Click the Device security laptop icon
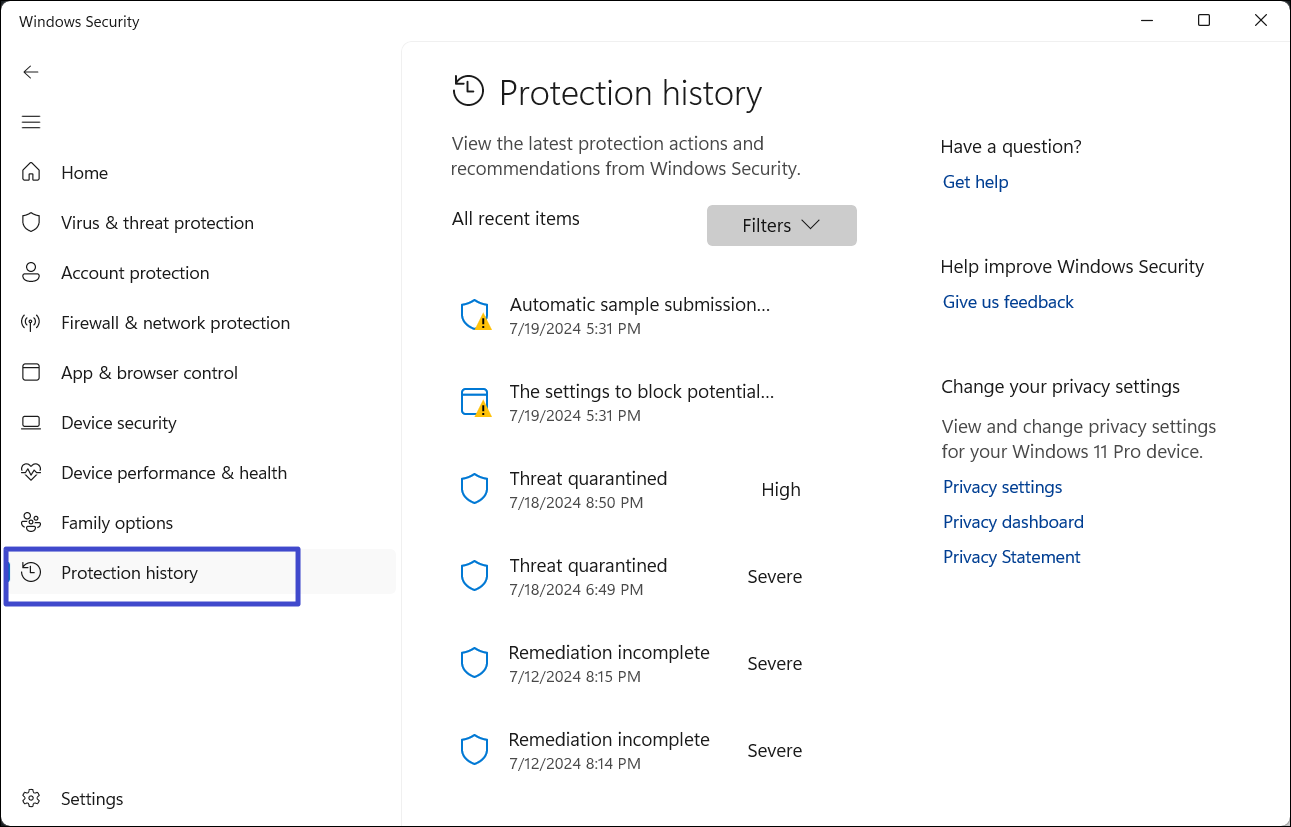This screenshot has width=1291, height=827. click(x=31, y=422)
